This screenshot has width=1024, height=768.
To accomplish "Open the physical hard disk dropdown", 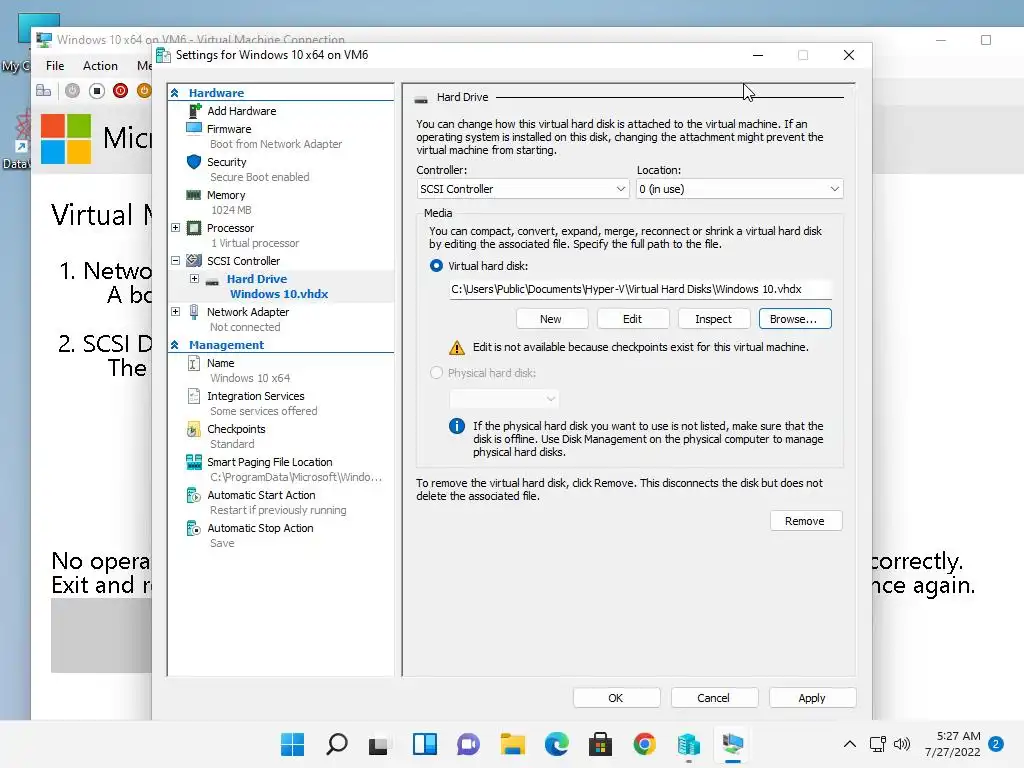I will coord(504,398).
